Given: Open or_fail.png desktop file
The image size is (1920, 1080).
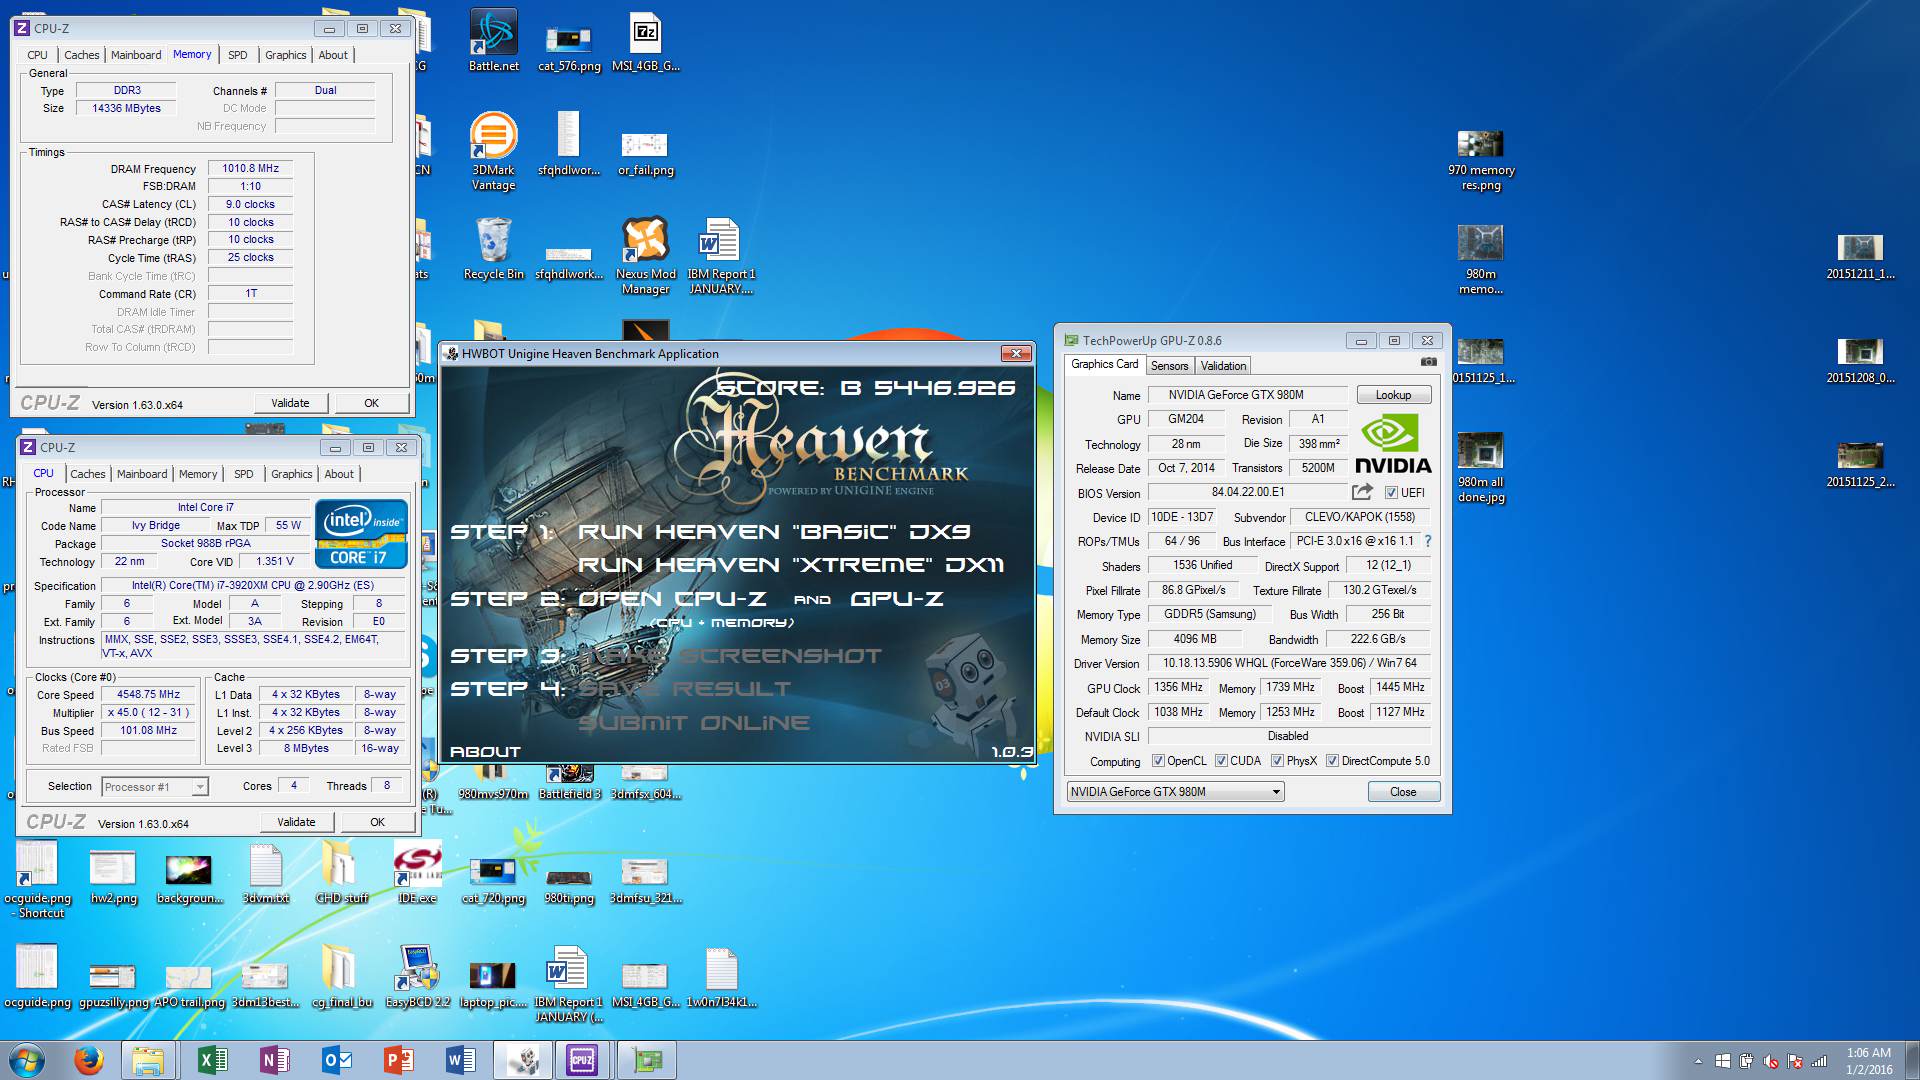Looking at the screenshot, I should click(645, 152).
